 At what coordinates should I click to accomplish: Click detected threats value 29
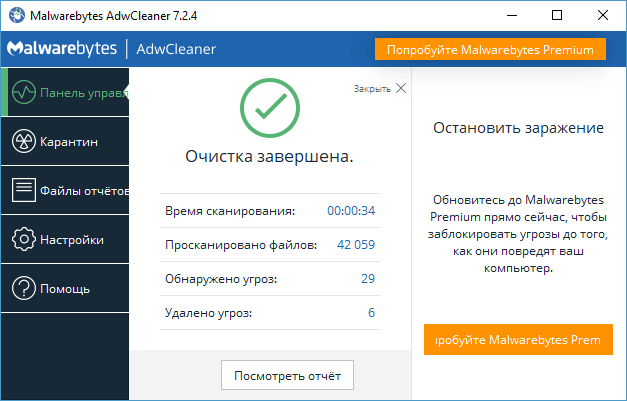(x=368, y=279)
